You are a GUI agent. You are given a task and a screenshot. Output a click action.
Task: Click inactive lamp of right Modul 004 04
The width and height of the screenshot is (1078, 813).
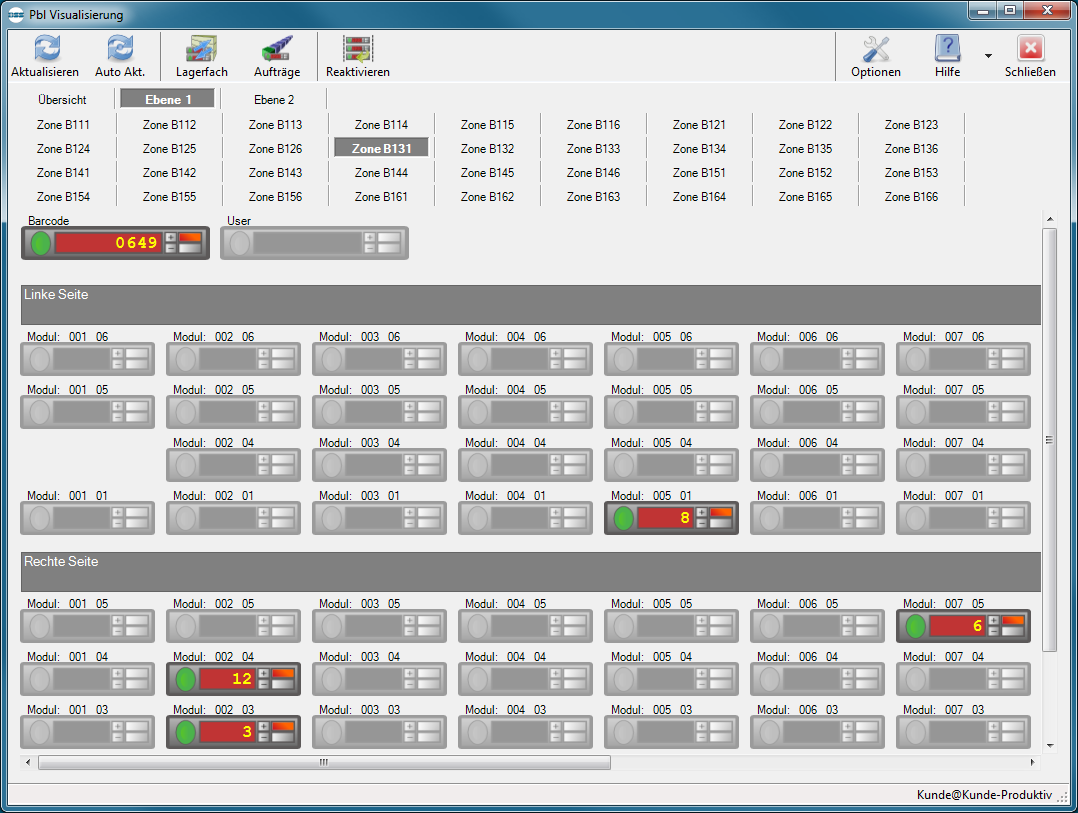tap(477, 679)
